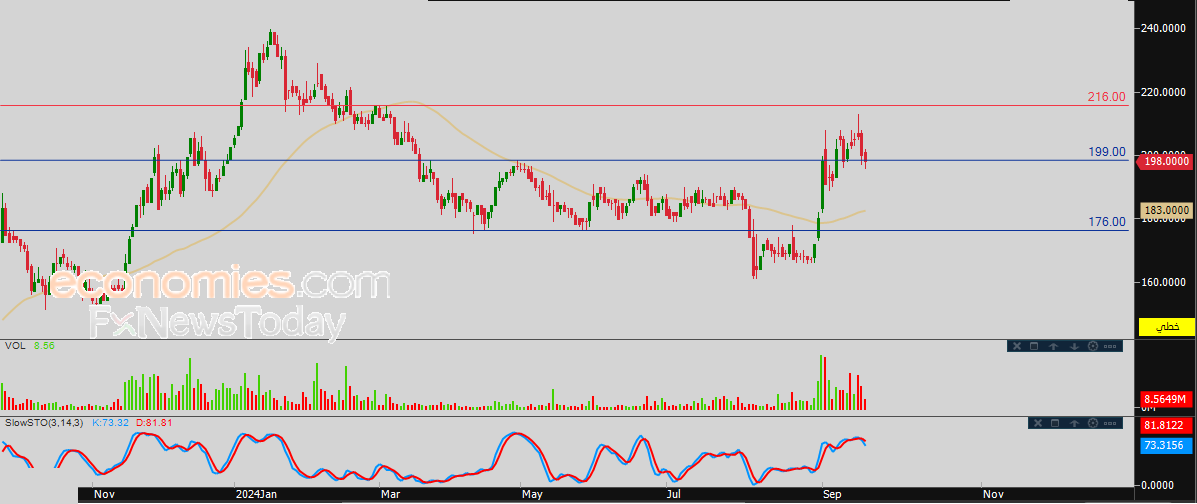Click the 8.5649M volume value tag
Viewport: 1197px width, 504px height.
tap(1167, 399)
